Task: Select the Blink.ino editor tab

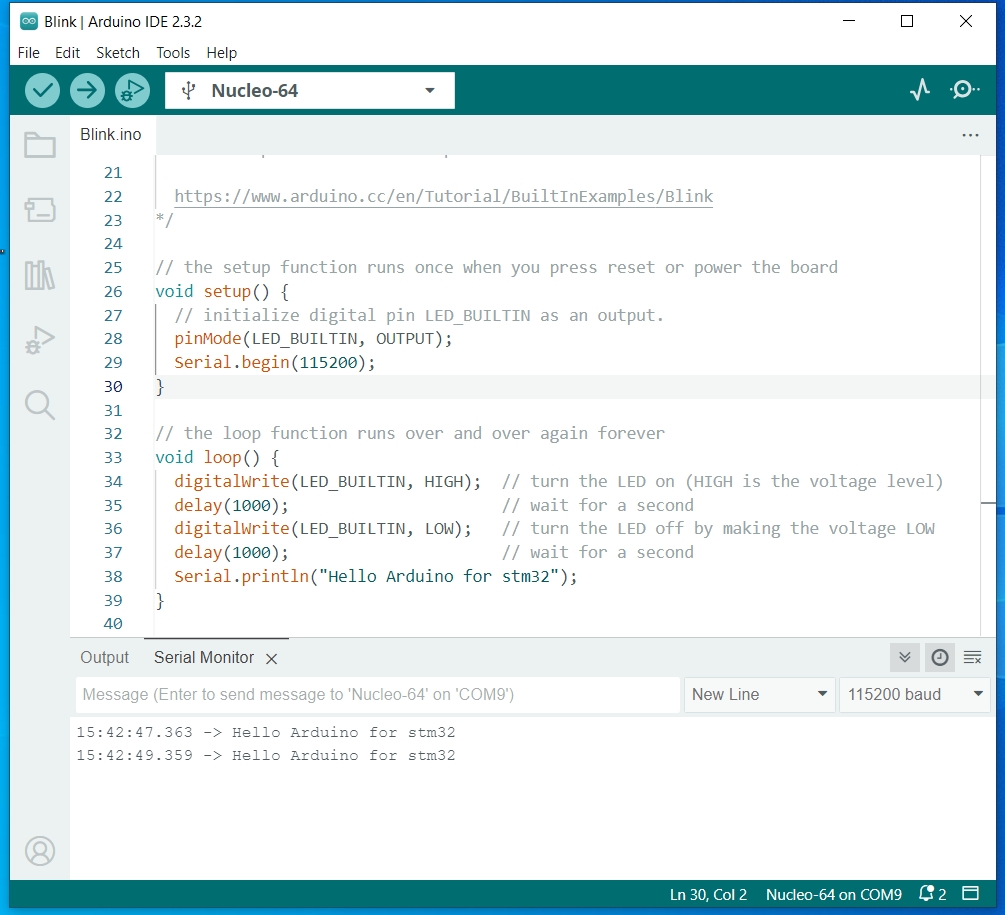Action: pyautogui.click(x=111, y=135)
